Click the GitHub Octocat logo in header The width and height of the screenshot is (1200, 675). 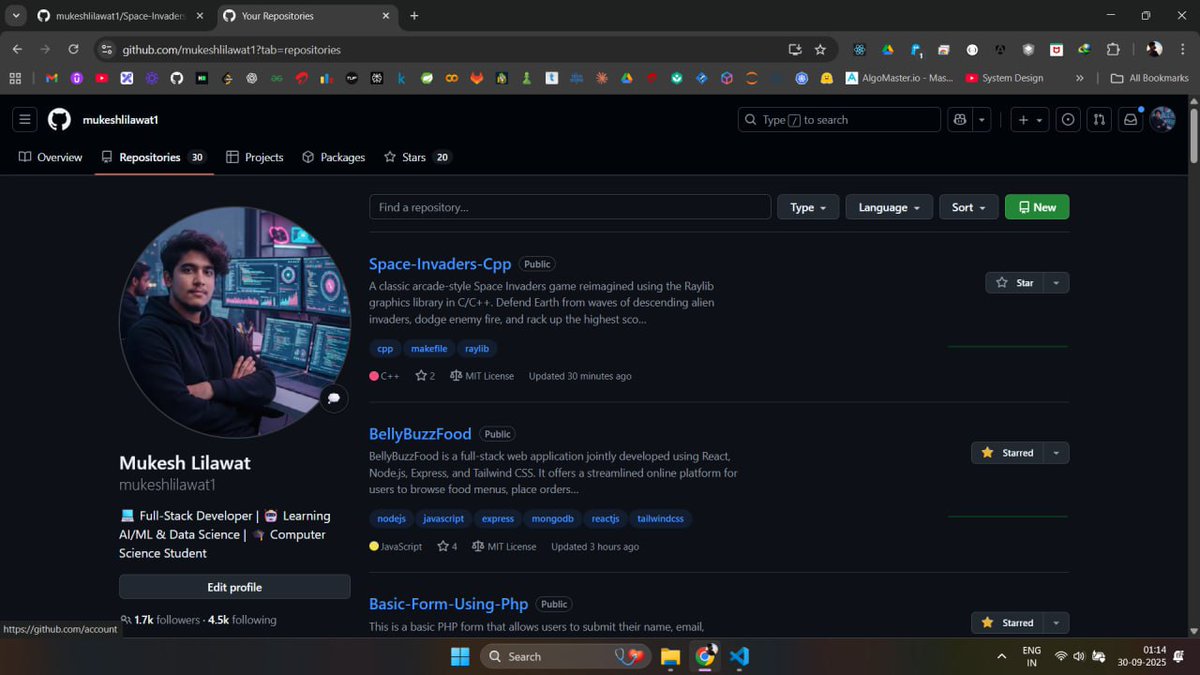[x=59, y=120]
